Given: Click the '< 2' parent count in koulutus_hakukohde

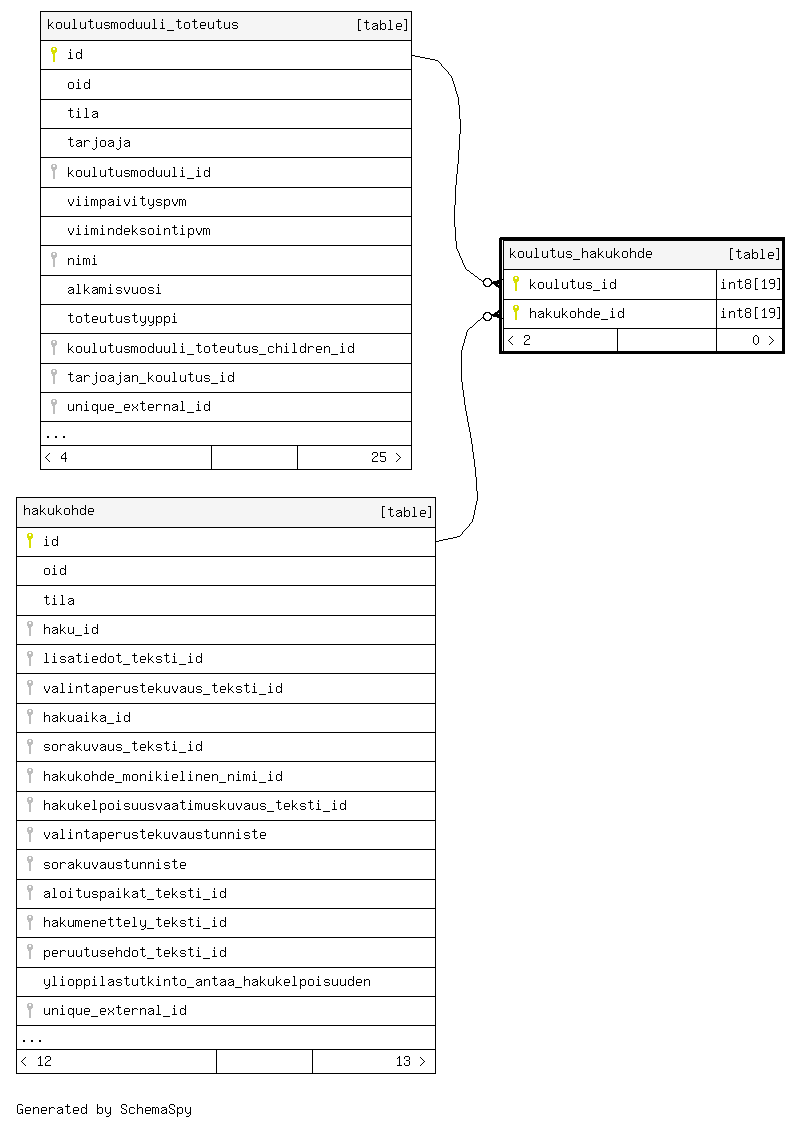Looking at the screenshot, I should pyautogui.click(x=520, y=340).
